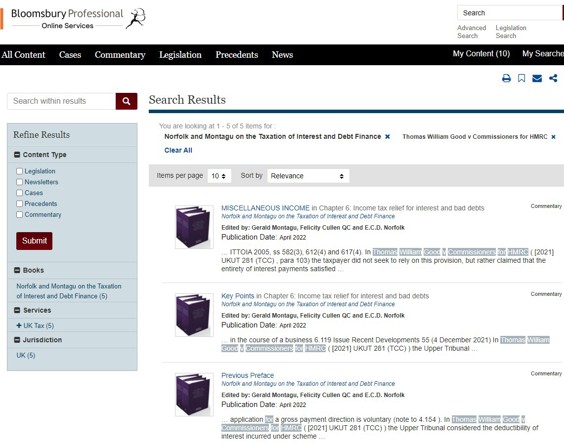Remove the Norfolk and Montagu filter

(x=387, y=137)
